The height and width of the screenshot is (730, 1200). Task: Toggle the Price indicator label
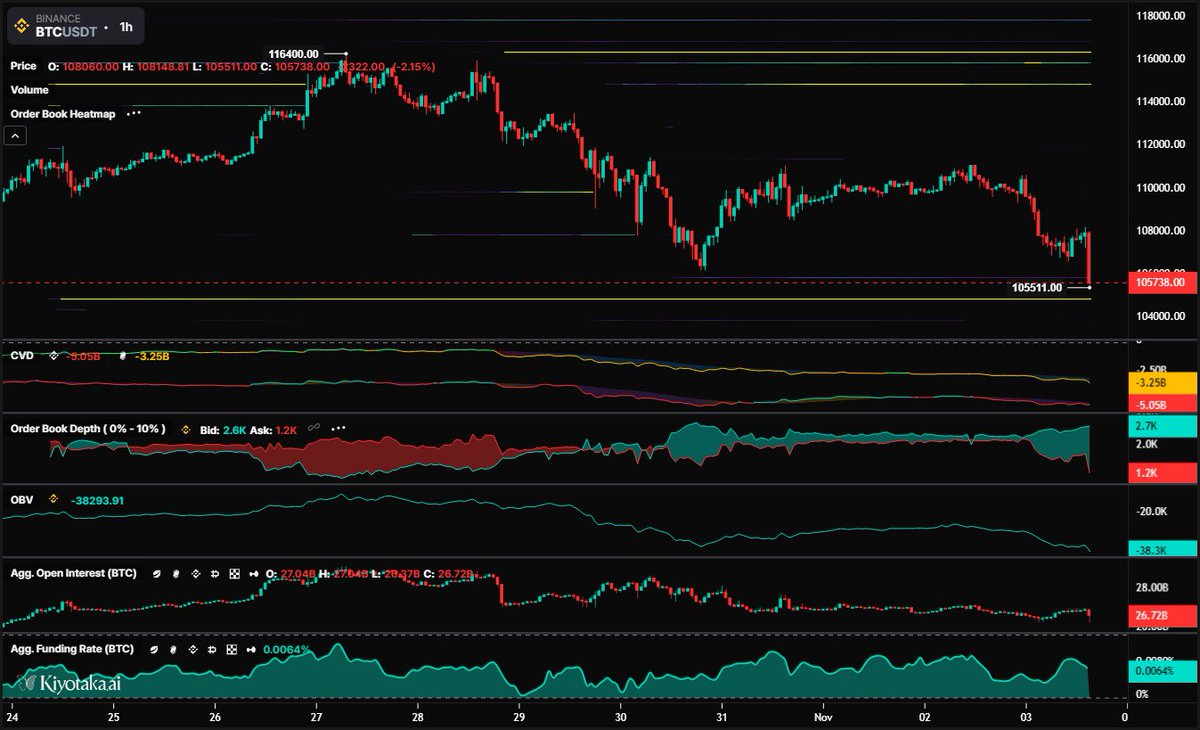coord(24,67)
